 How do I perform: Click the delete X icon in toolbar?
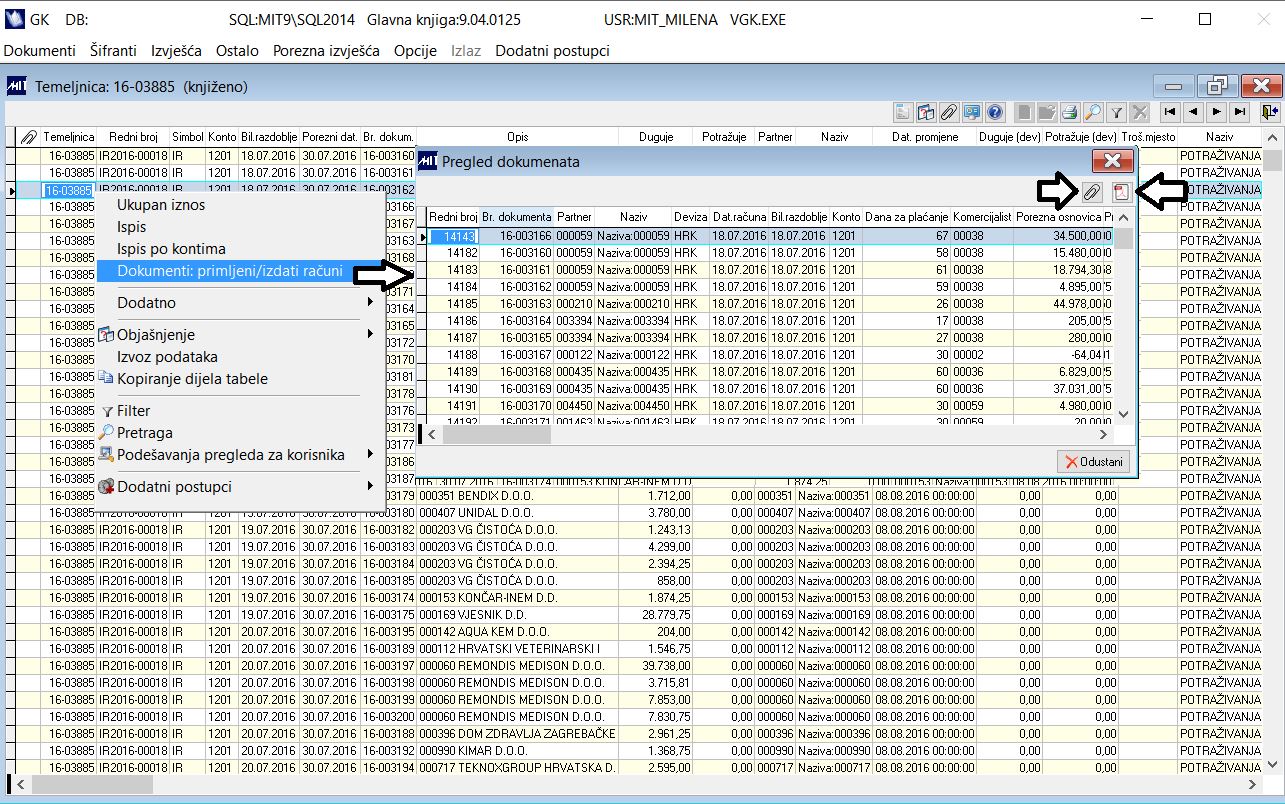1139,112
